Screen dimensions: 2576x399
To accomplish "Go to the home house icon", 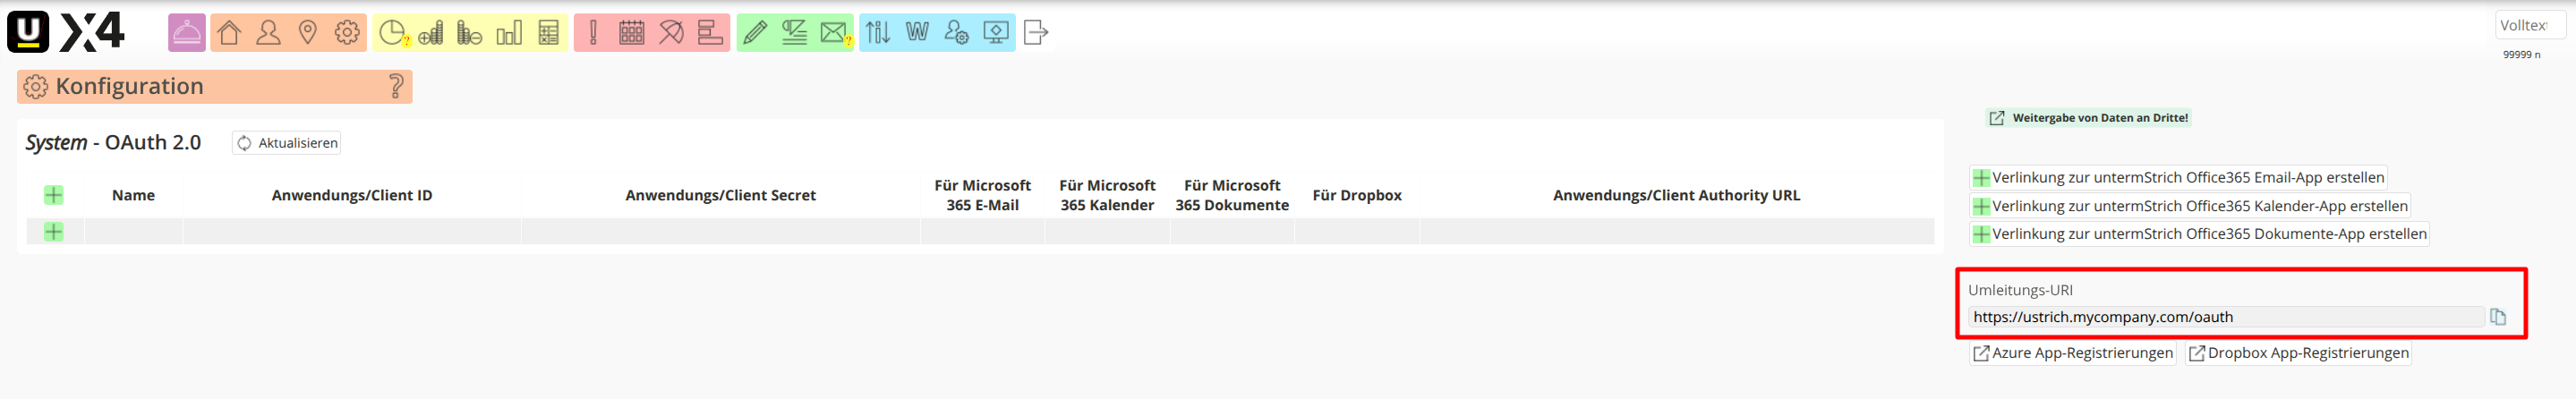I will point(229,33).
